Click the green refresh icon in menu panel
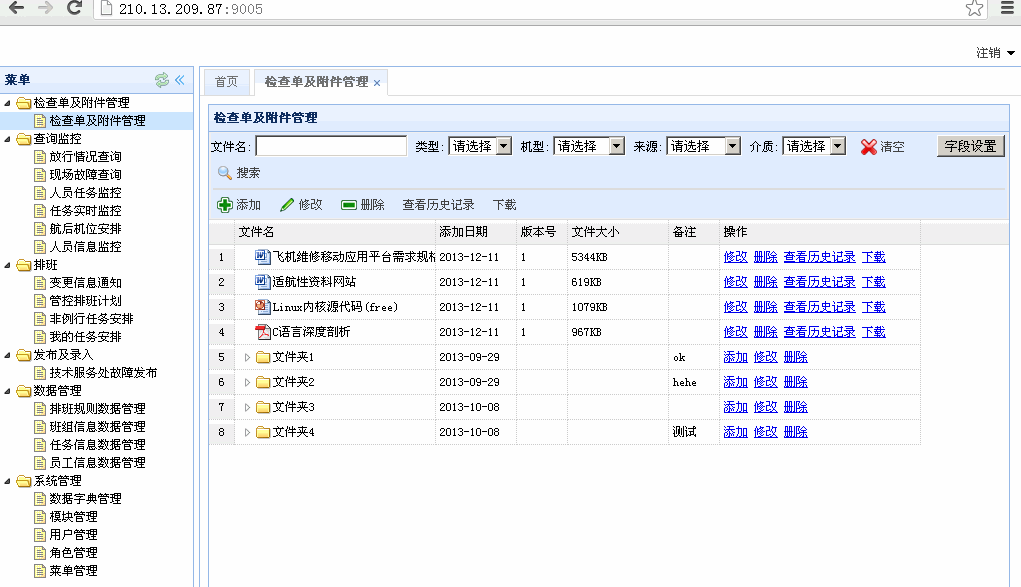 point(161,79)
